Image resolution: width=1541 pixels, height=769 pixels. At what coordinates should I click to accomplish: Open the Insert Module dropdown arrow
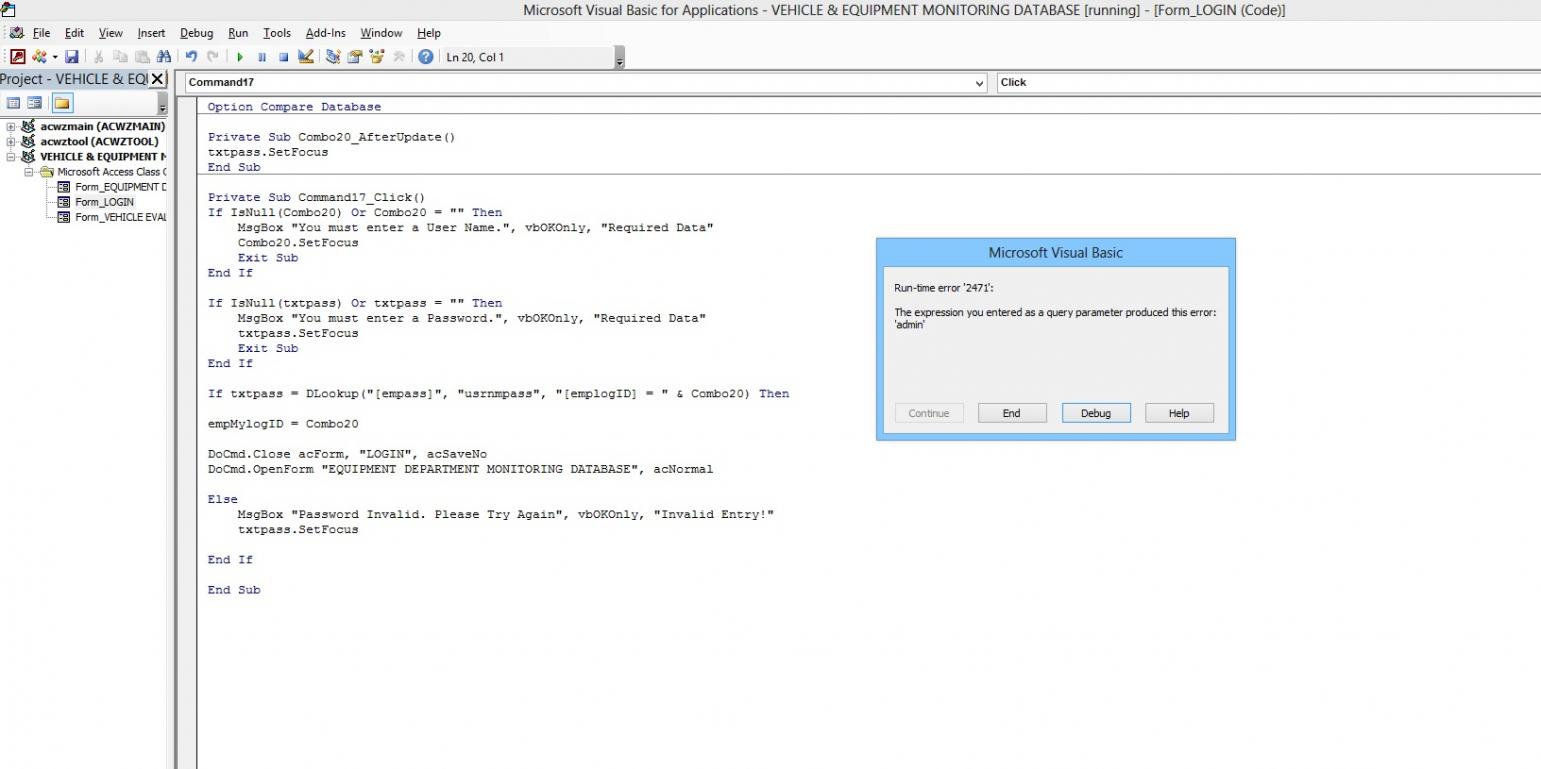coord(54,57)
